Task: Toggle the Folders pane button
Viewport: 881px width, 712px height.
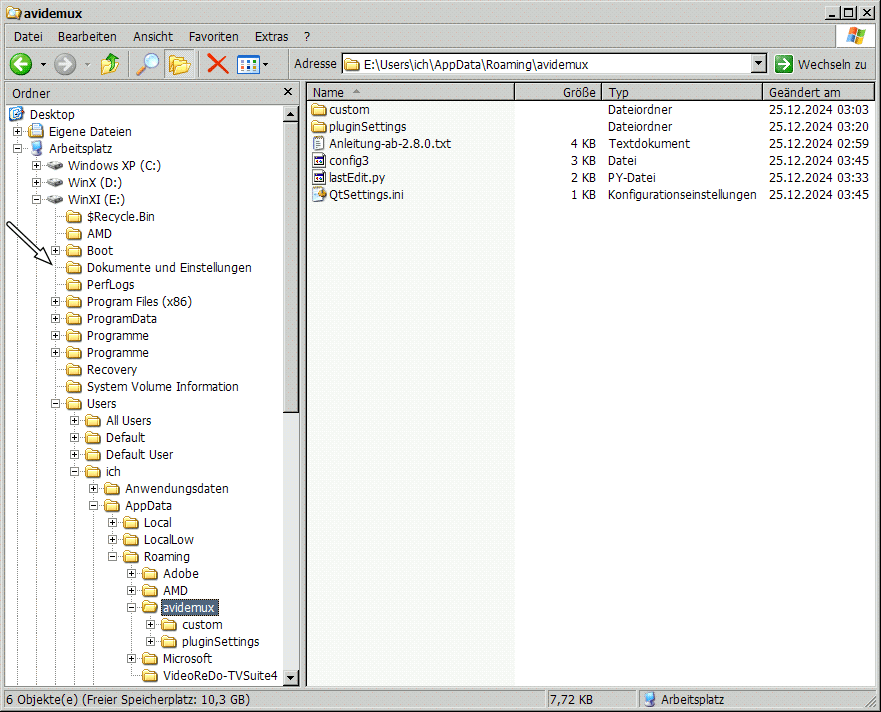Action: click(x=179, y=65)
